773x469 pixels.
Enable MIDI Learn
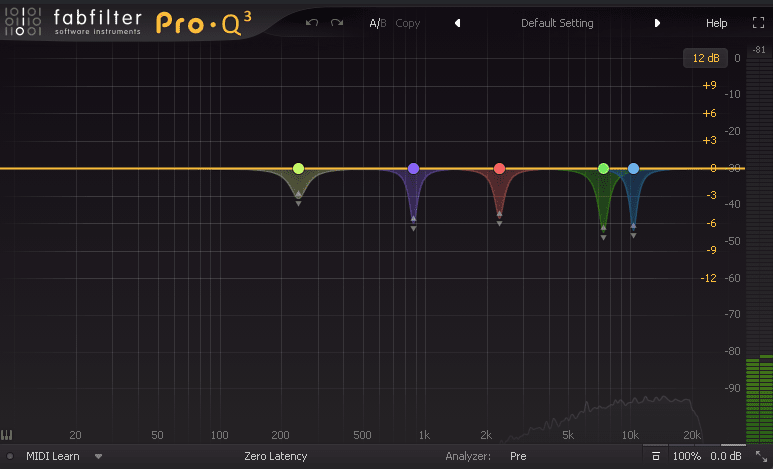pyautogui.click(x=53, y=456)
